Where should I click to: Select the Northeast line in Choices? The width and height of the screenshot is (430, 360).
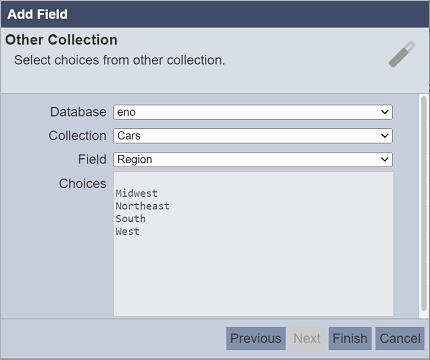[142, 206]
